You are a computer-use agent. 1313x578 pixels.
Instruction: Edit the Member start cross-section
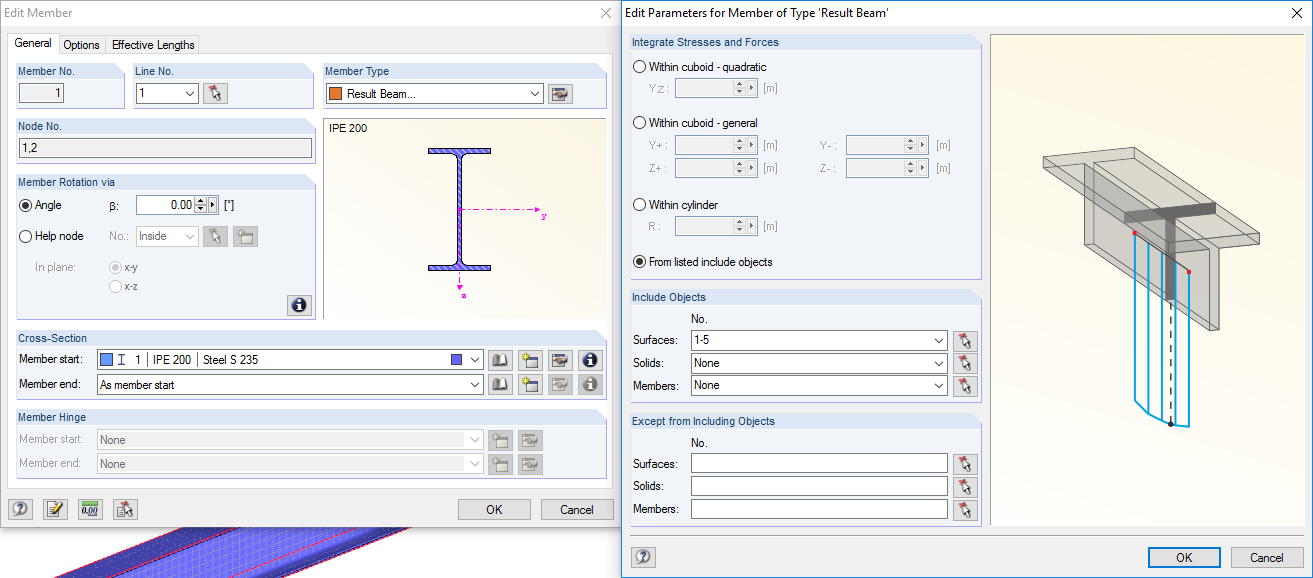point(560,359)
